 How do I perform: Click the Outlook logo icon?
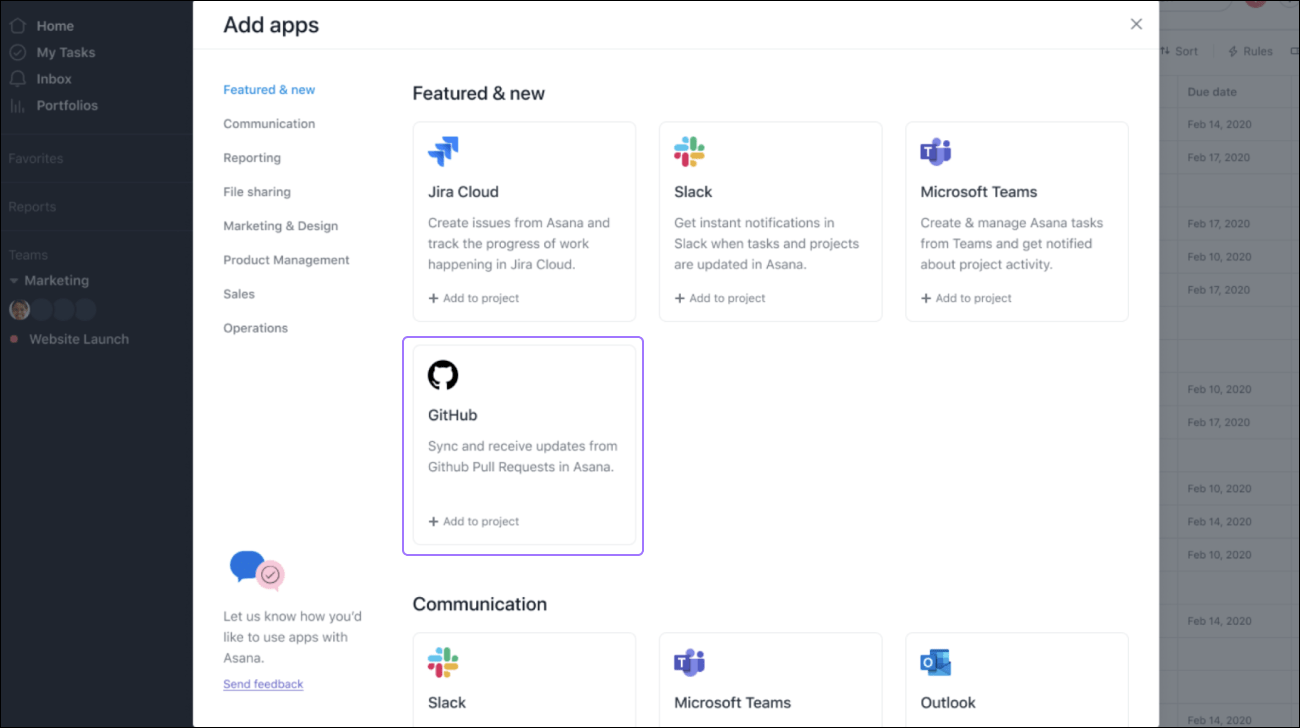point(935,662)
